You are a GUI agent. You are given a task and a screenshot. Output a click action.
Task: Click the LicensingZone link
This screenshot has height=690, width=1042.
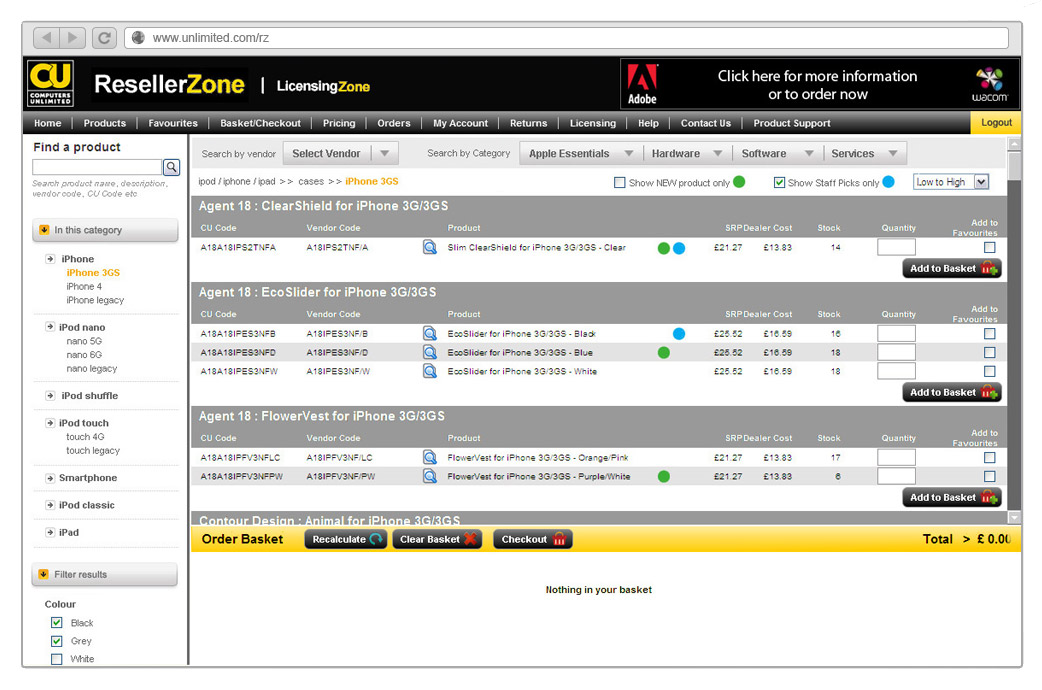coord(323,86)
